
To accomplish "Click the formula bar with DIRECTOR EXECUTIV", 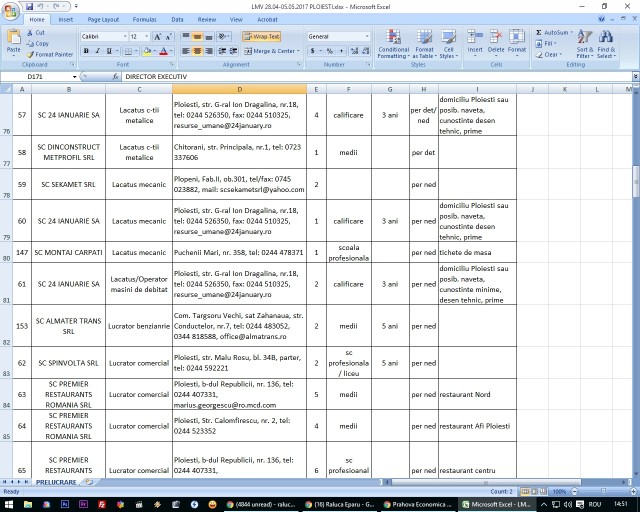I will [377, 77].
